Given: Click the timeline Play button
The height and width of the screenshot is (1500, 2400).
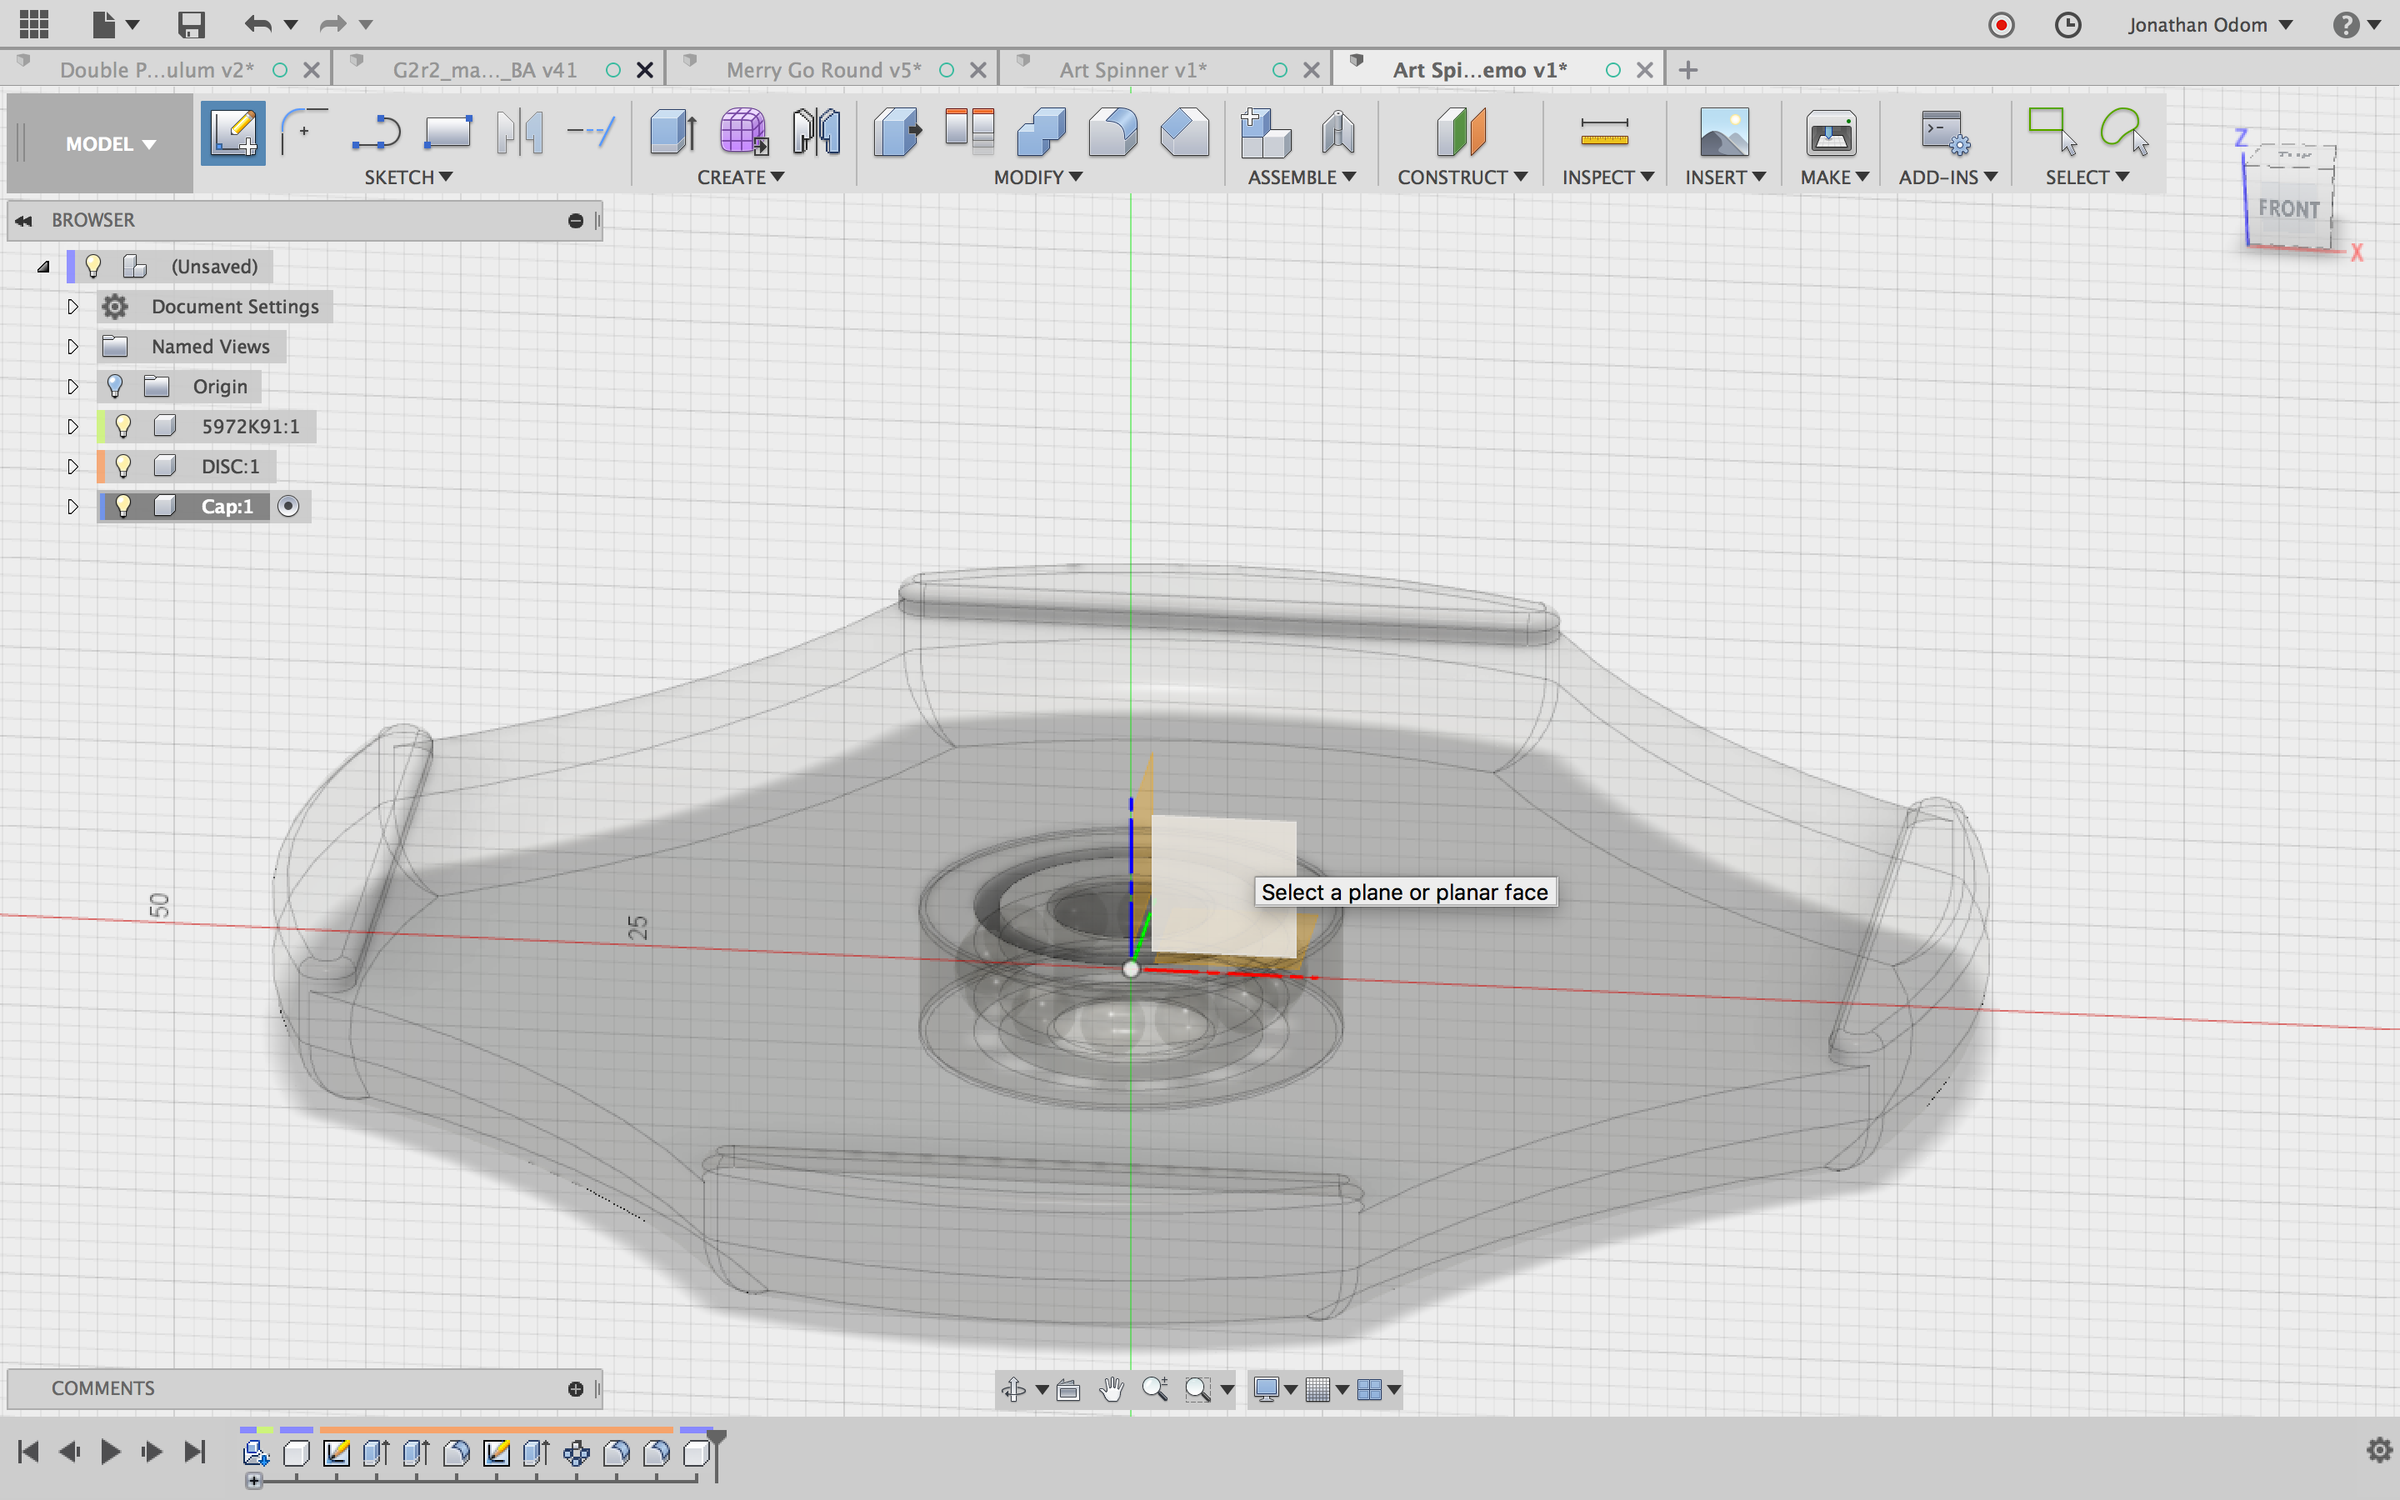Looking at the screenshot, I should point(110,1451).
